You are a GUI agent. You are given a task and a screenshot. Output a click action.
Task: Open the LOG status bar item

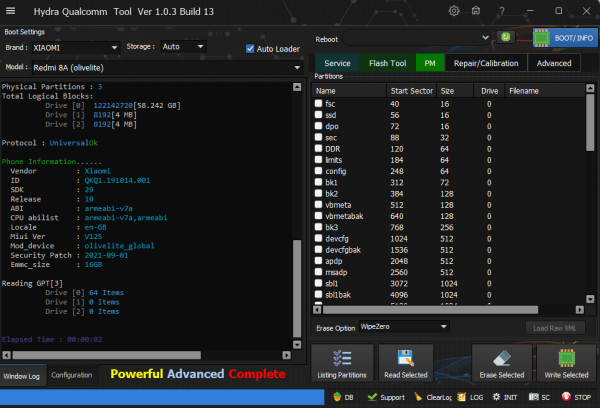[470, 397]
